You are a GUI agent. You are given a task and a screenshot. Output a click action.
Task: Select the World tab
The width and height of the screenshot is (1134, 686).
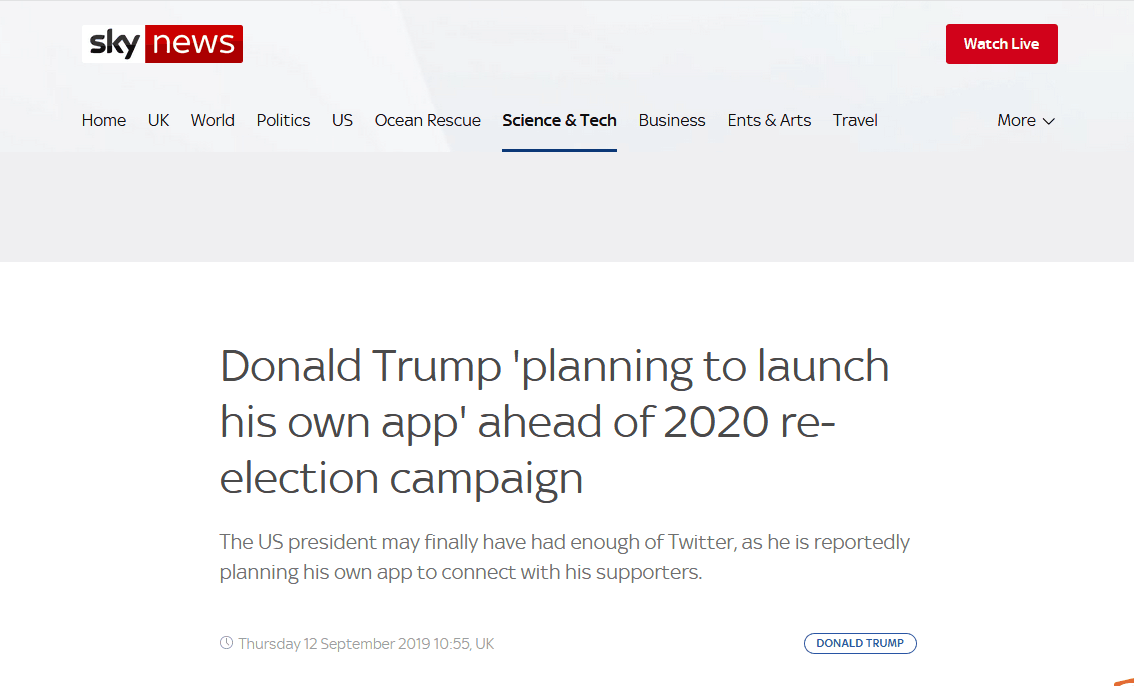213,121
